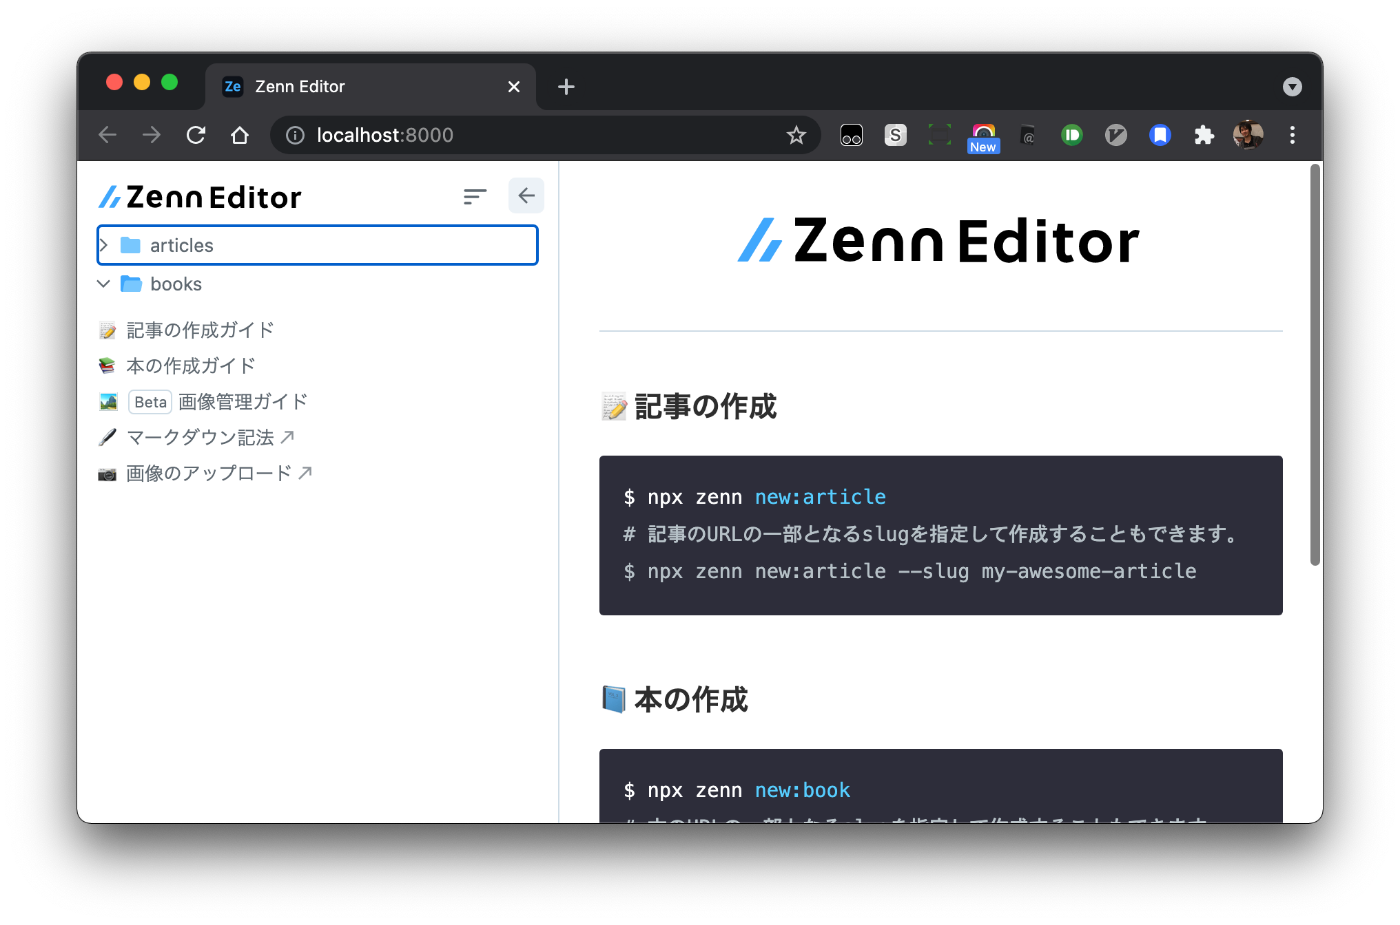
Task: Open the user profile avatar
Action: pyautogui.click(x=1248, y=135)
